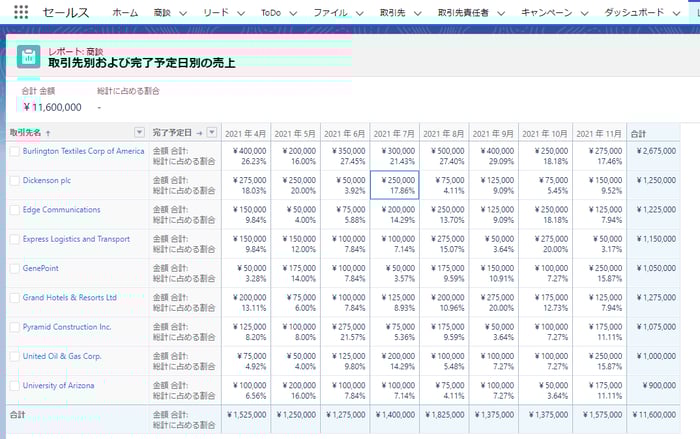This screenshot has height=439, width=700.
Task: Open the Express Logistics and Transport link
Action: (76, 239)
